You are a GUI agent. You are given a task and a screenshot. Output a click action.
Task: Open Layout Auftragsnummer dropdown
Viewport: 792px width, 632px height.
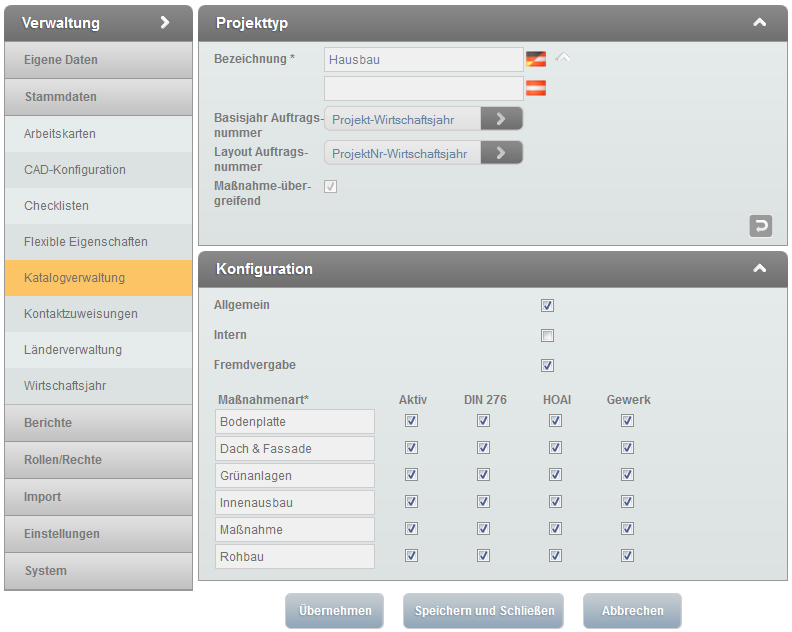point(501,153)
